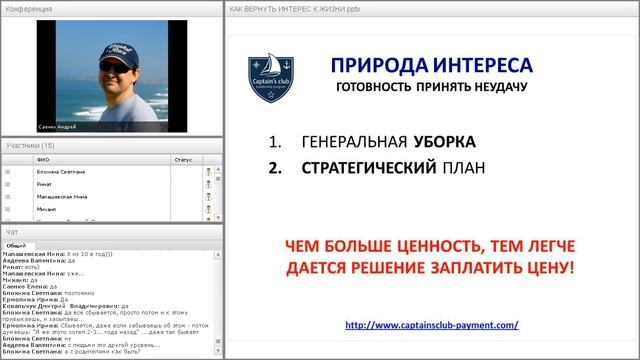Click the chat scrollbar down arrow
The image size is (640, 360).
click(218, 351)
